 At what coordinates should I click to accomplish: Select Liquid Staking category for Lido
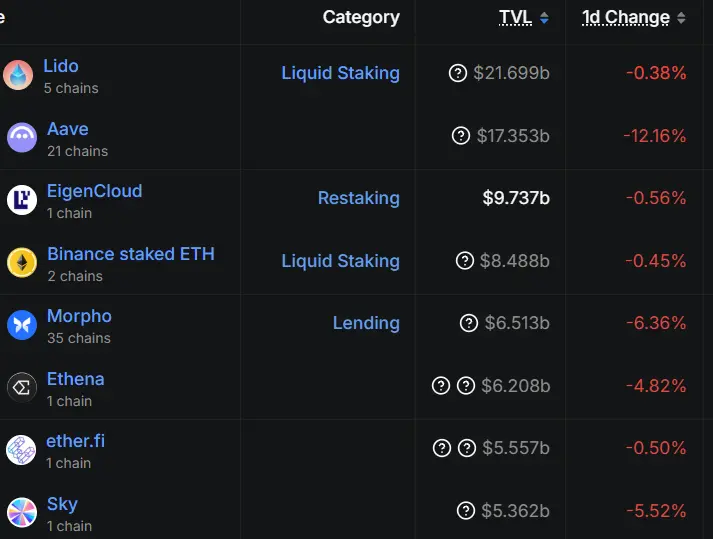340,73
